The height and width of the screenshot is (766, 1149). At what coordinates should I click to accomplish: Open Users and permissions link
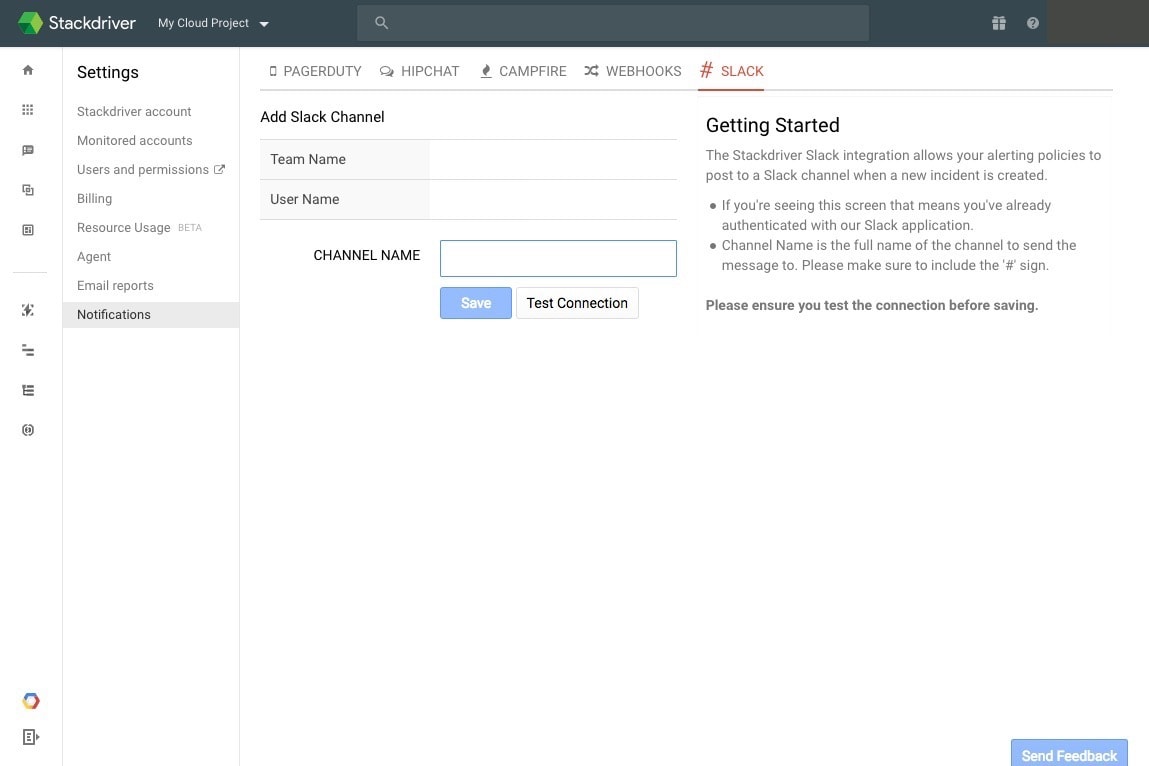[x=143, y=169]
